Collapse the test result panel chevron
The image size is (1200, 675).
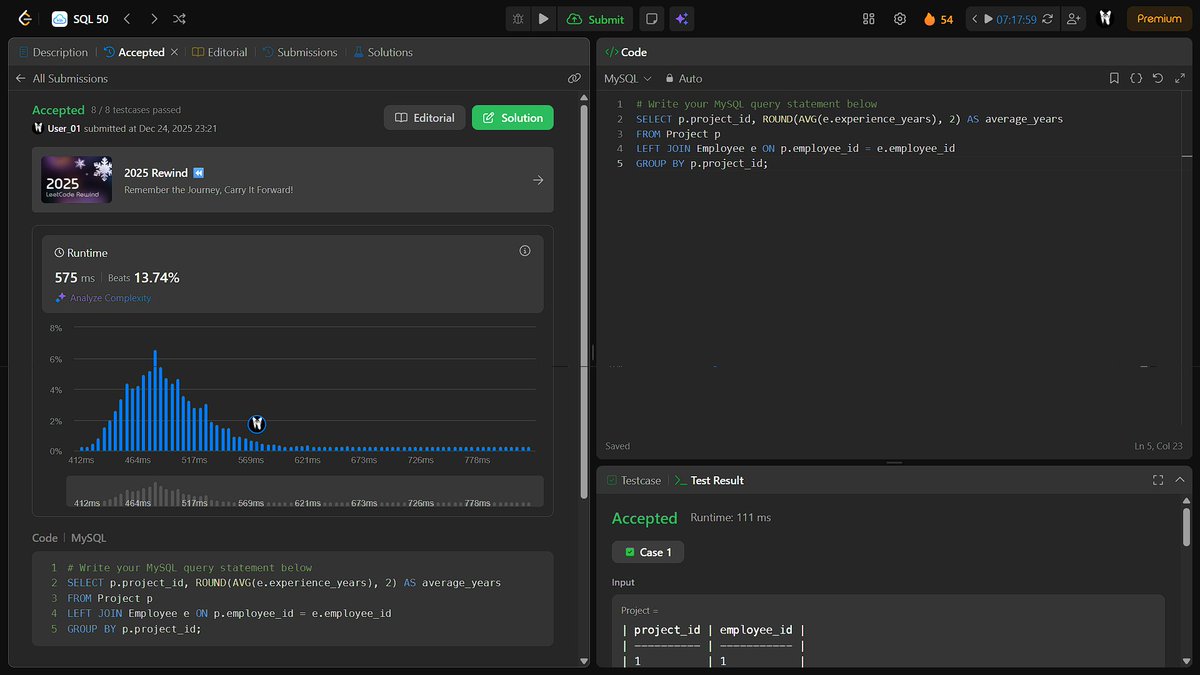click(x=1179, y=480)
